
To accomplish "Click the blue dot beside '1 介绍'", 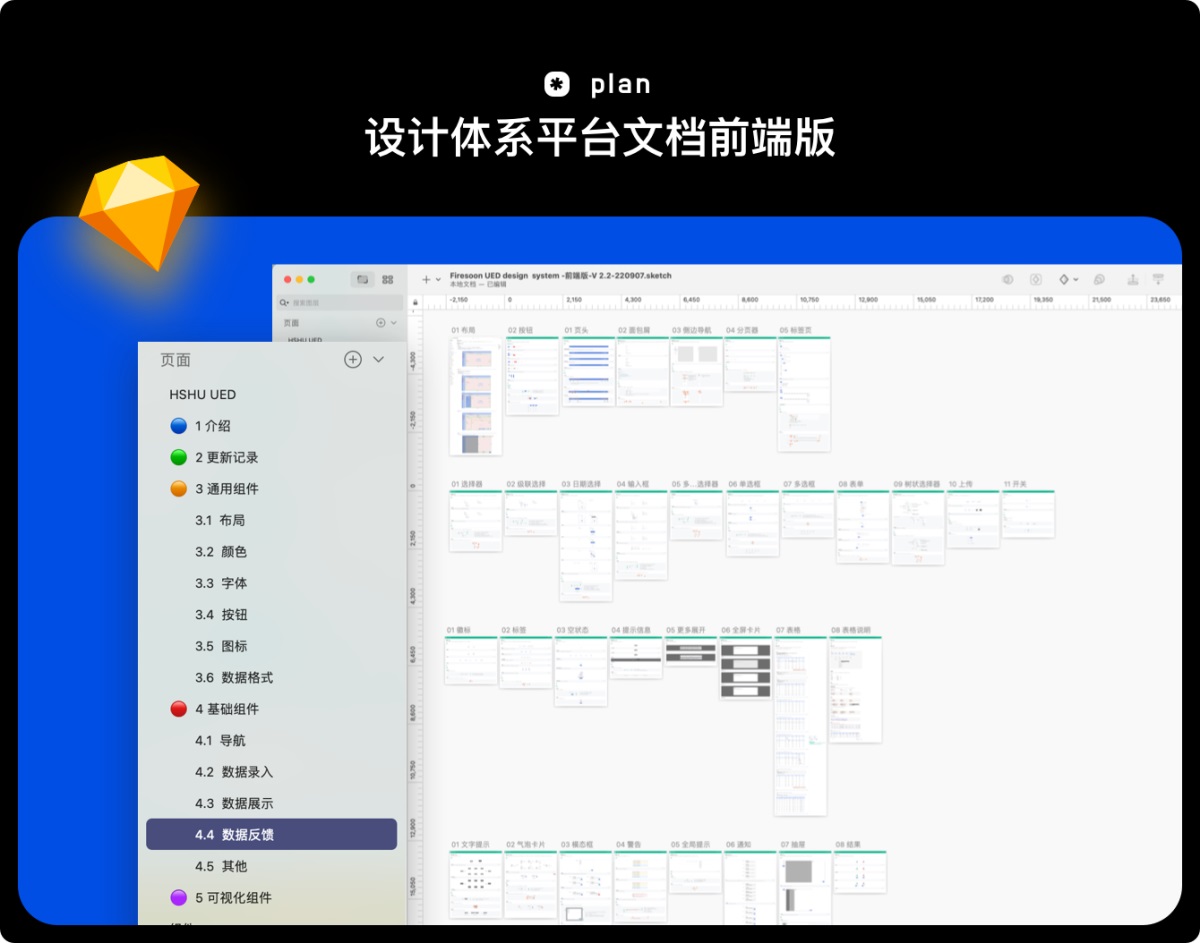I will pyautogui.click(x=179, y=426).
